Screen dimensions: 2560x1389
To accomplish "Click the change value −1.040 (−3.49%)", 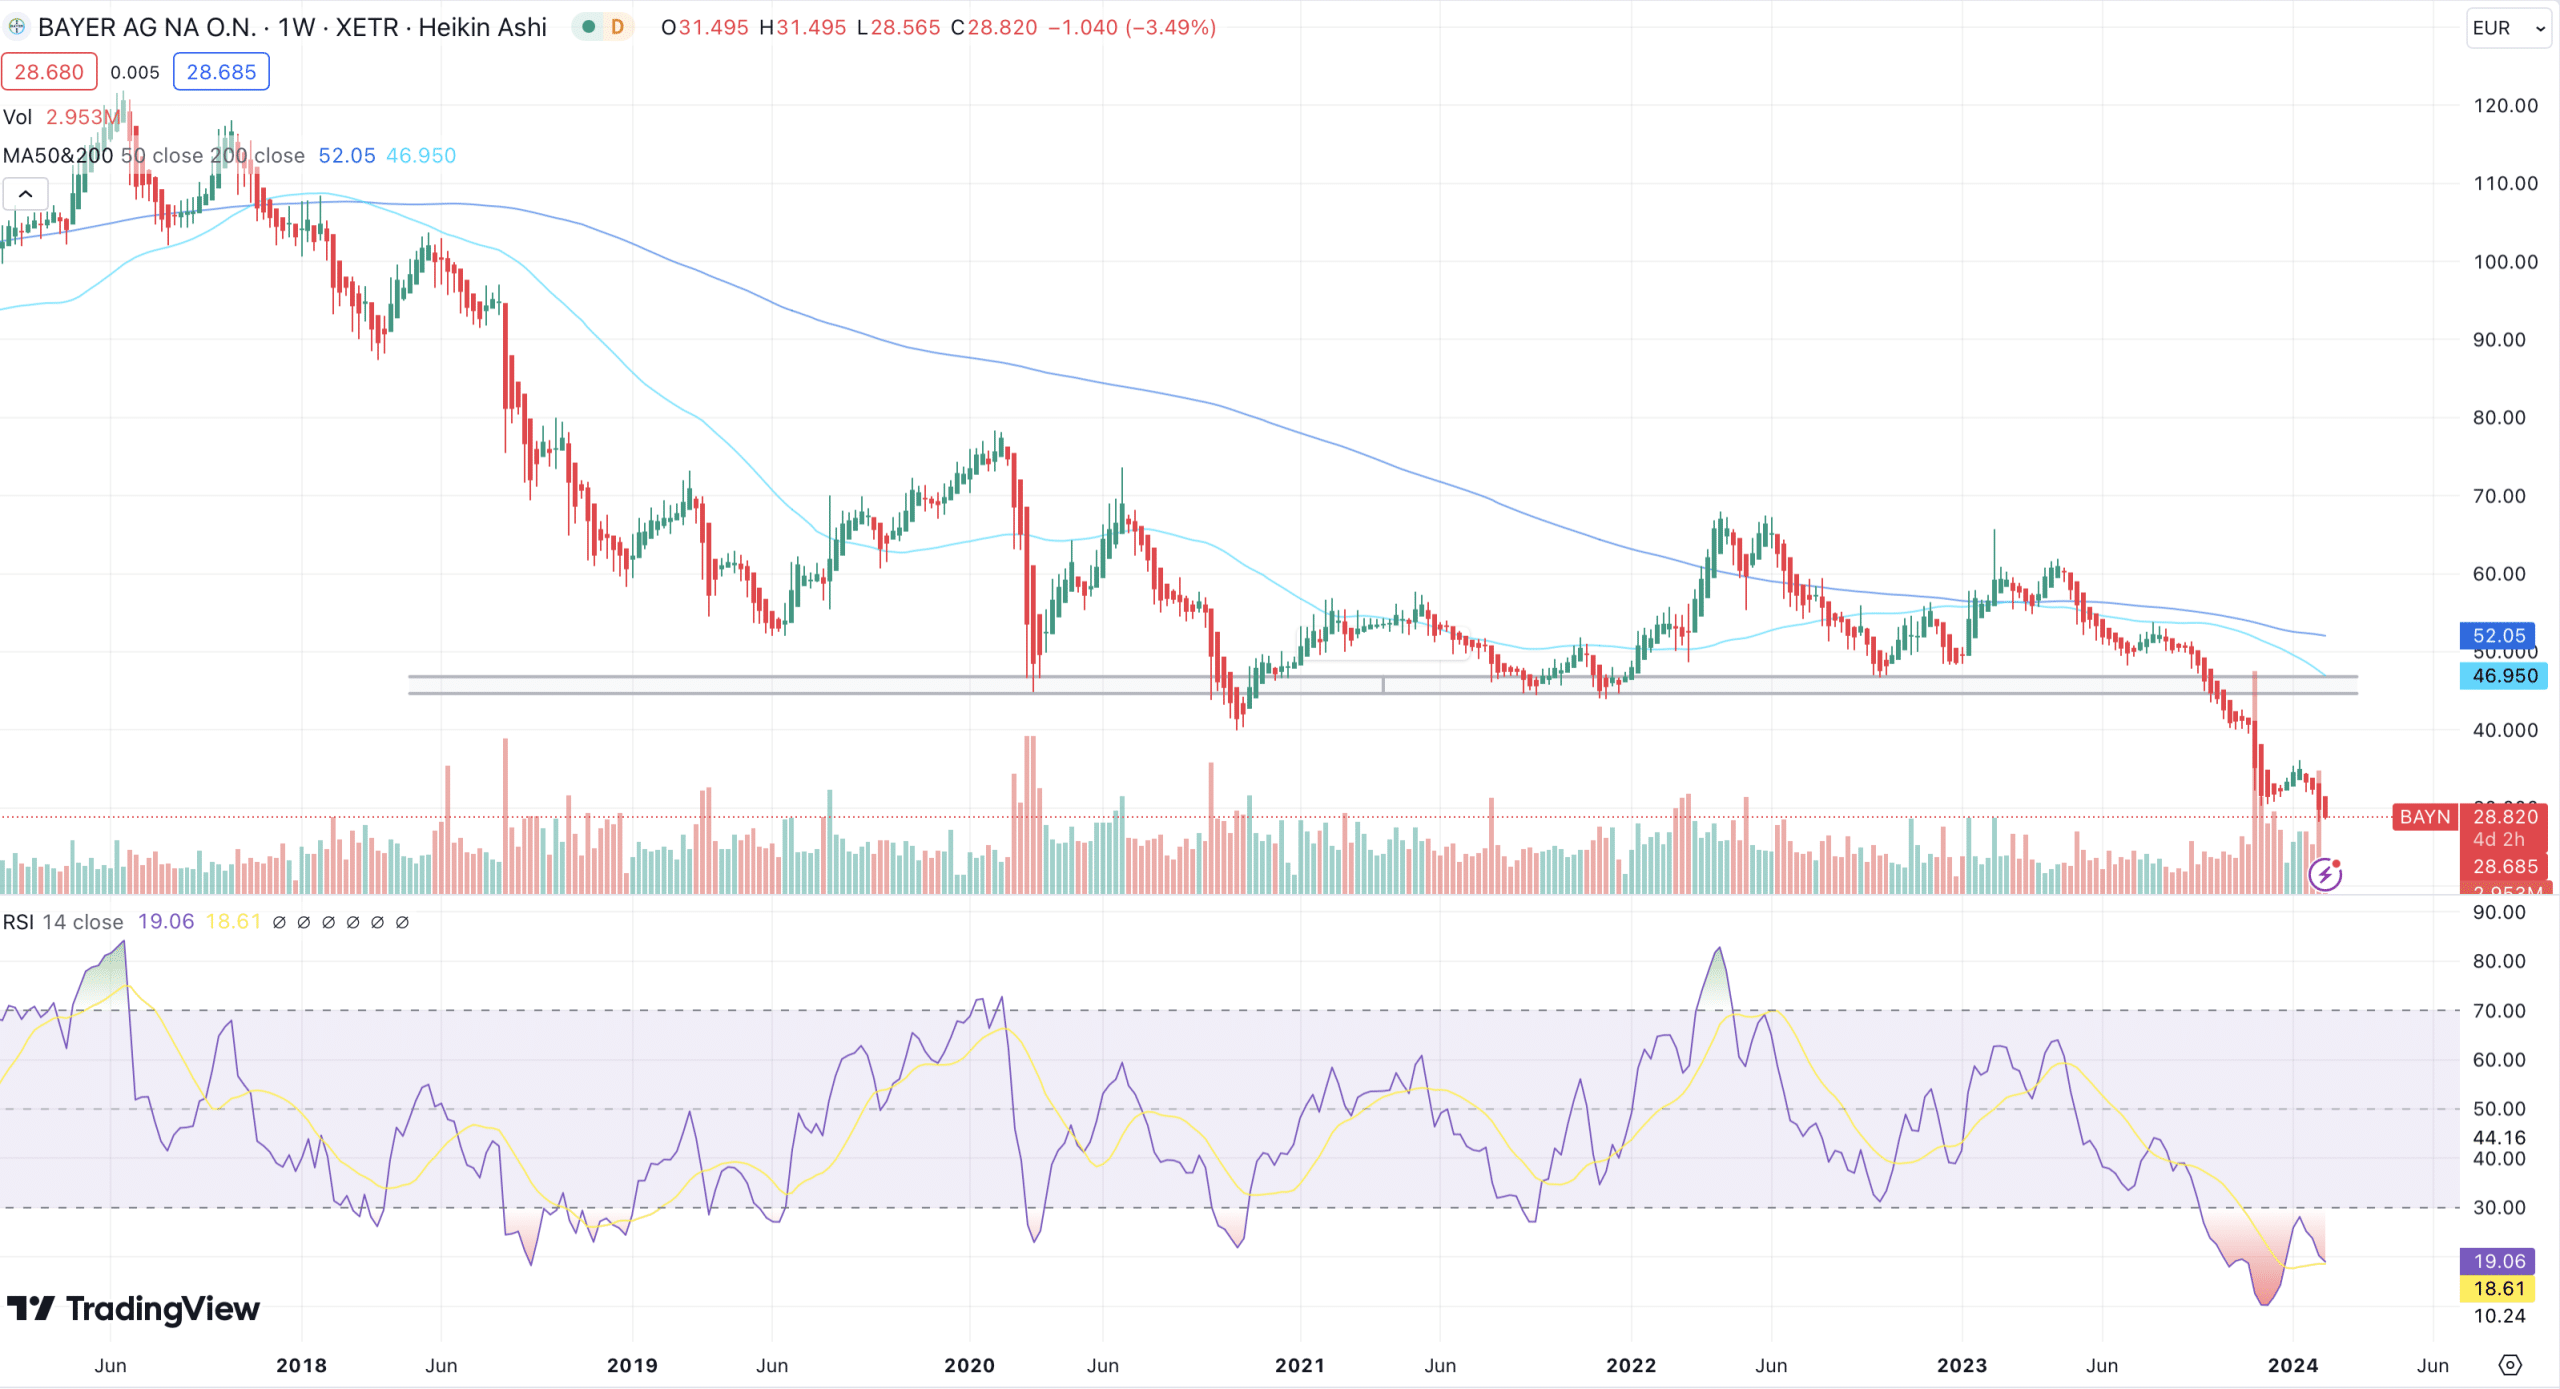I will click(x=1132, y=27).
